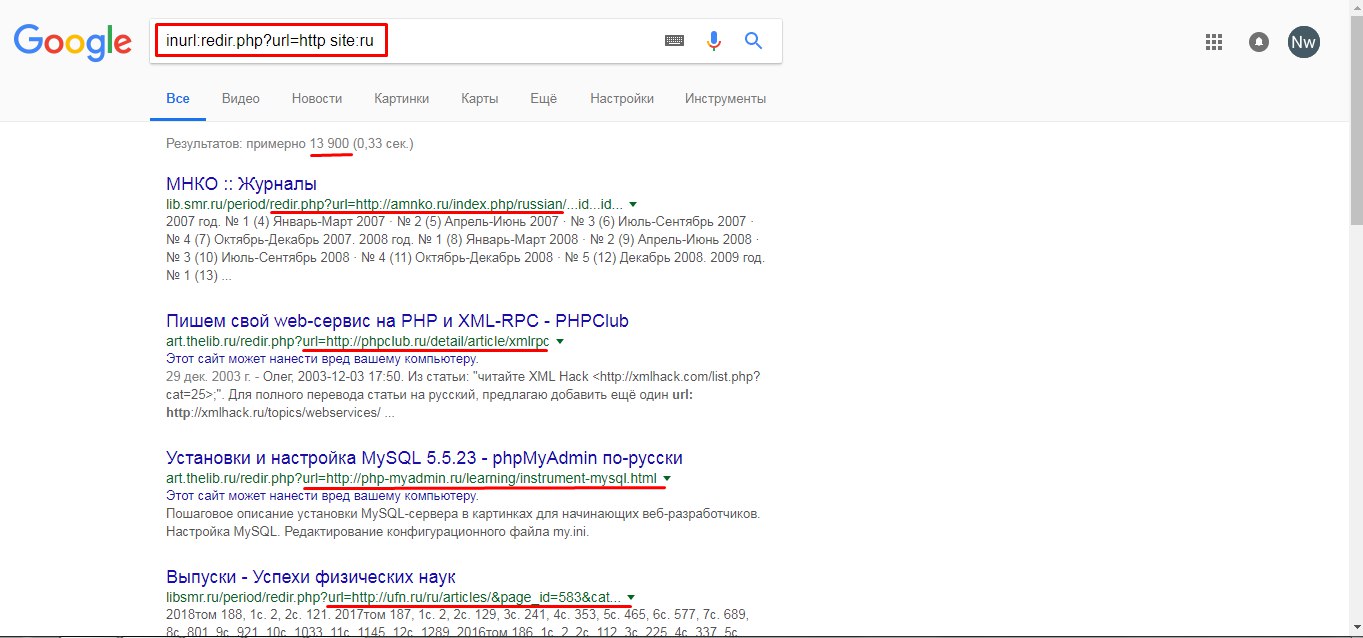Viewport: 1363px width, 638px height.
Task: Click harm warning under phpMyAdmin result
Action: coord(322,496)
